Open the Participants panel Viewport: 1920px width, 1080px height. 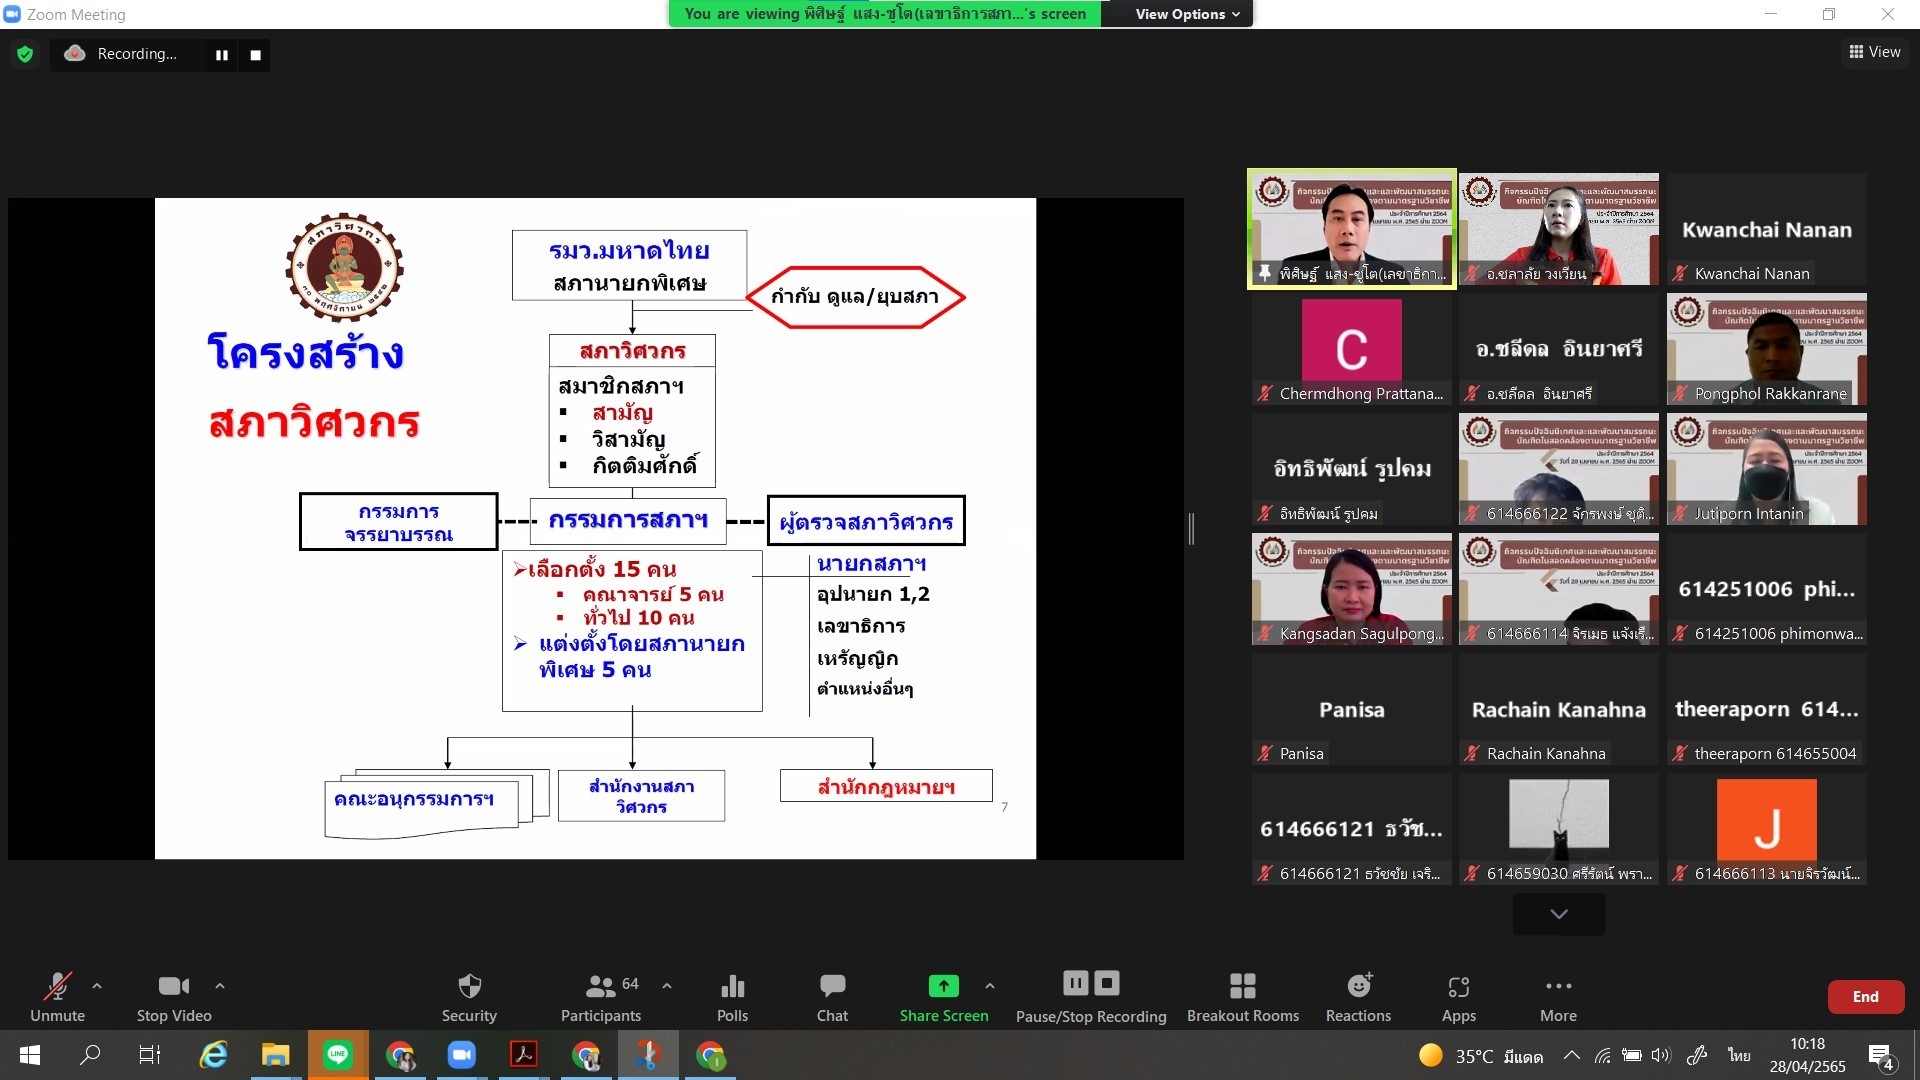tap(600, 987)
